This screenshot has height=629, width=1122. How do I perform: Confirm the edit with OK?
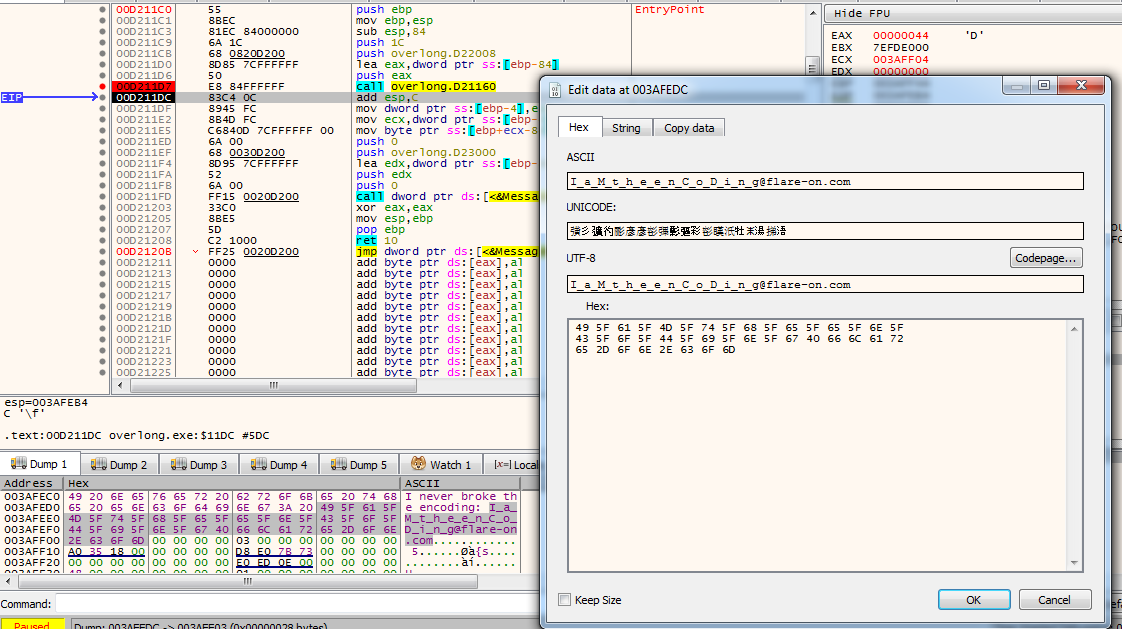(974, 600)
